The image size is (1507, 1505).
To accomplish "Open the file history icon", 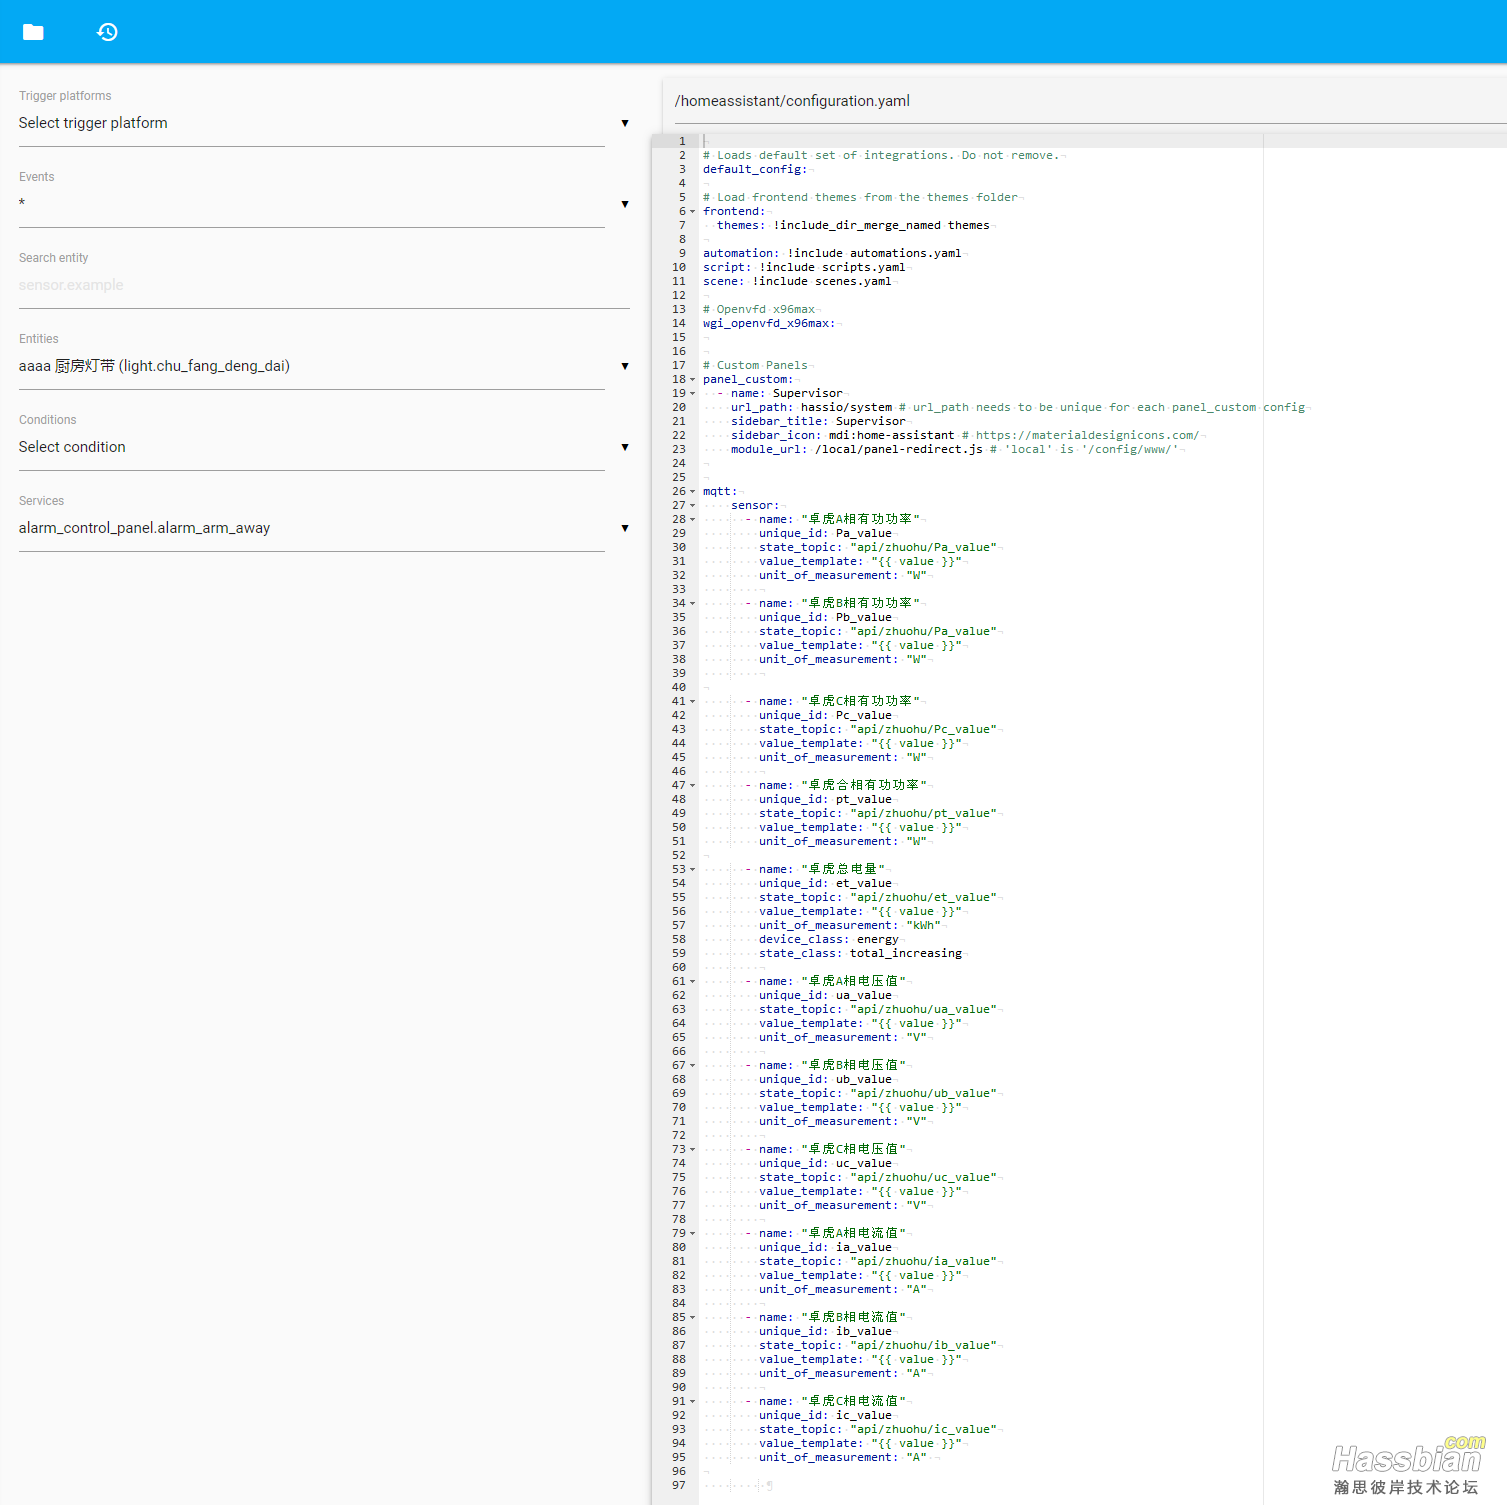I will pyautogui.click(x=107, y=32).
